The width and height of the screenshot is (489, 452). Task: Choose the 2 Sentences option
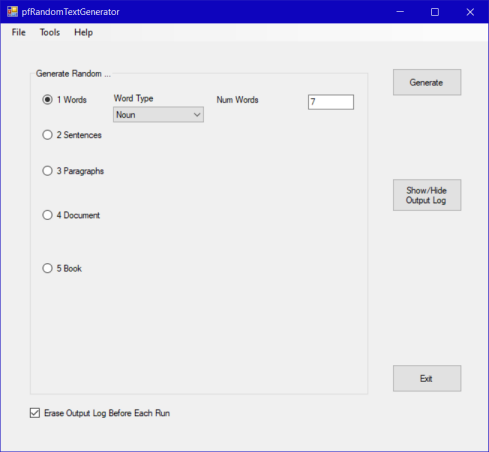tap(47, 135)
